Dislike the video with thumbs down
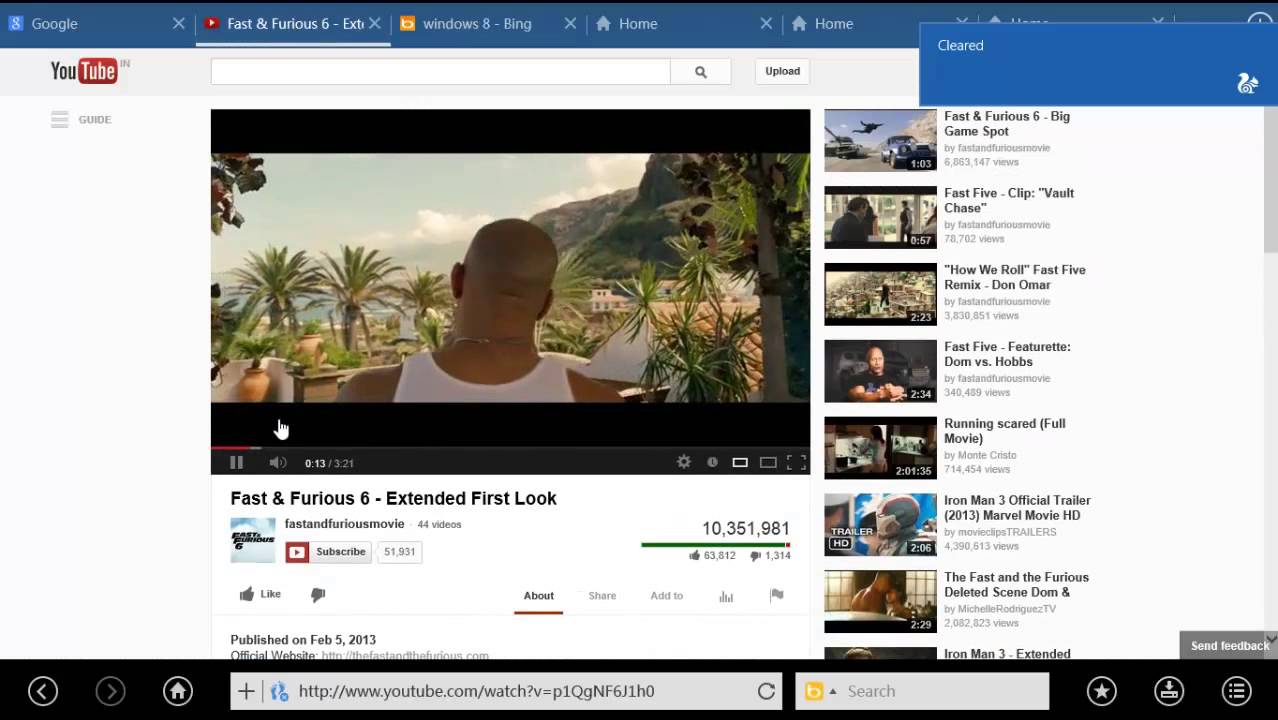Screen dimensions: 1278x720 318,594
